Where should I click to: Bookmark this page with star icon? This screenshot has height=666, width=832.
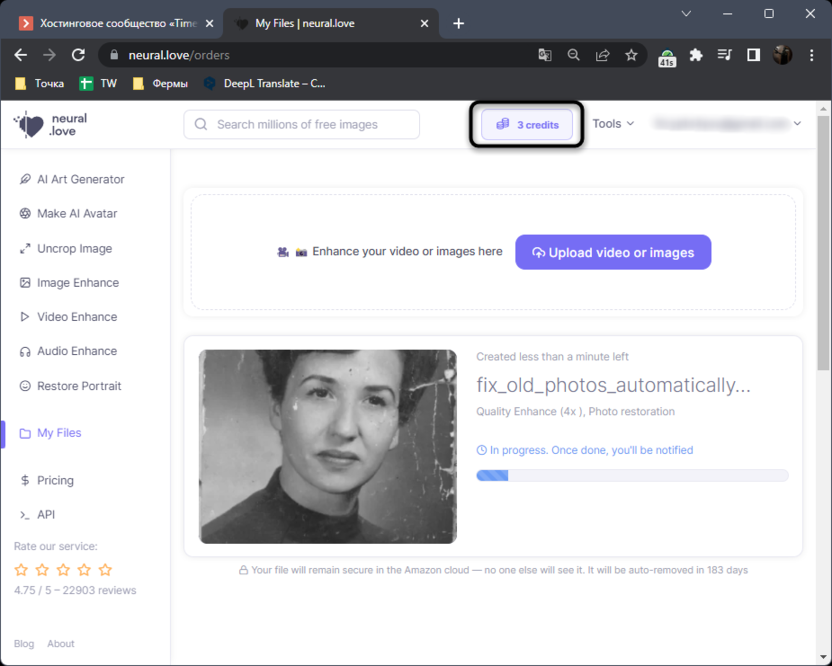click(x=631, y=55)
